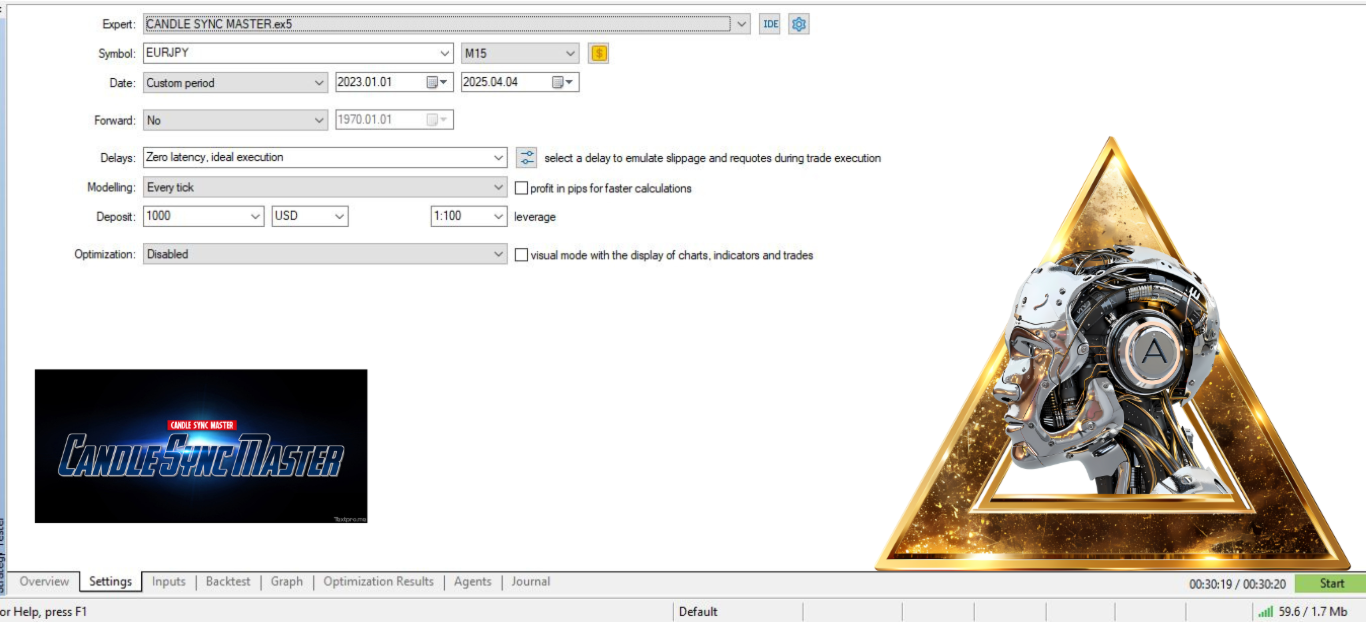Open the Backtest tab
This screenshot has height=622, width=1366.
228,581
